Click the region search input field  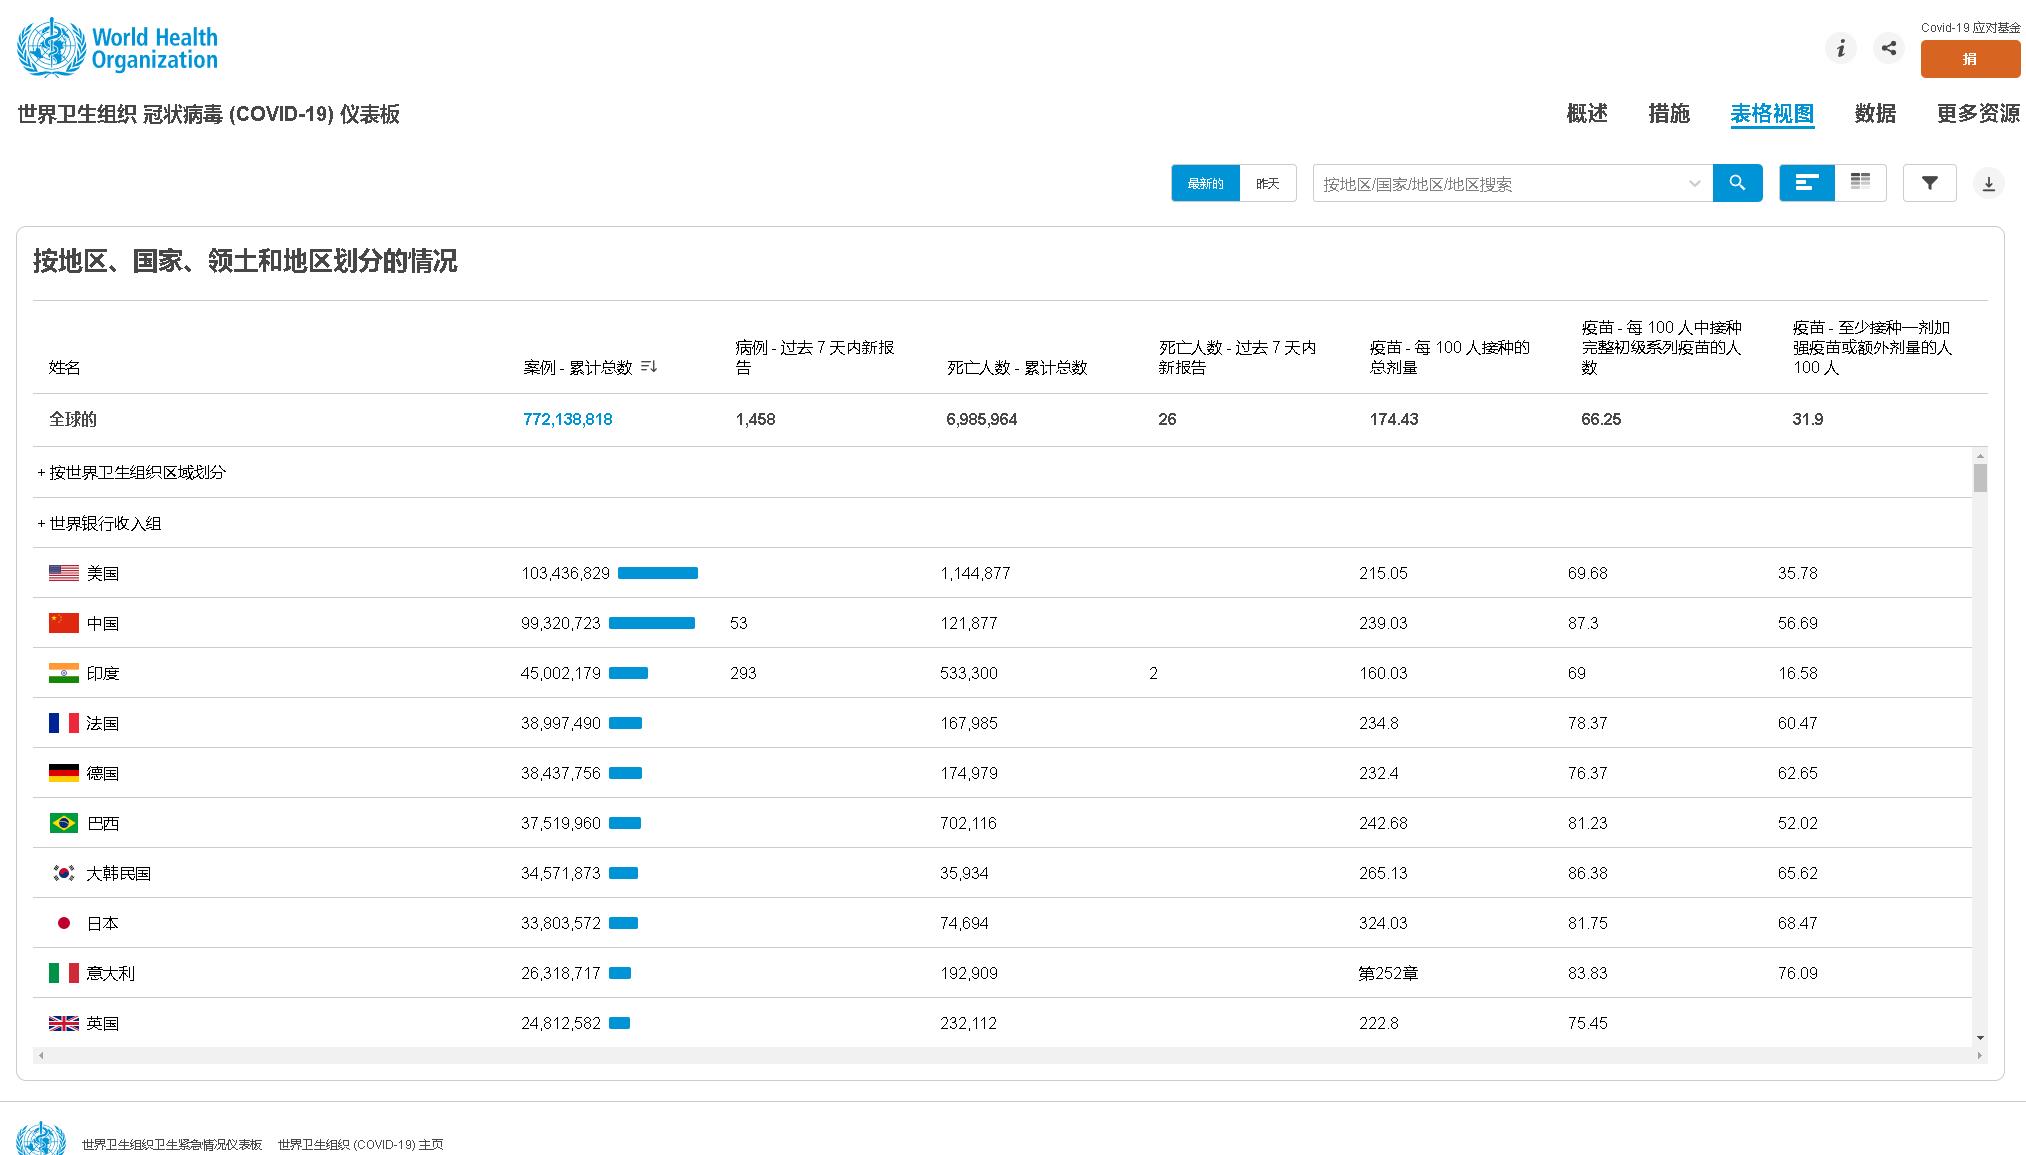pyautogui.click(x=1500, y=184)
